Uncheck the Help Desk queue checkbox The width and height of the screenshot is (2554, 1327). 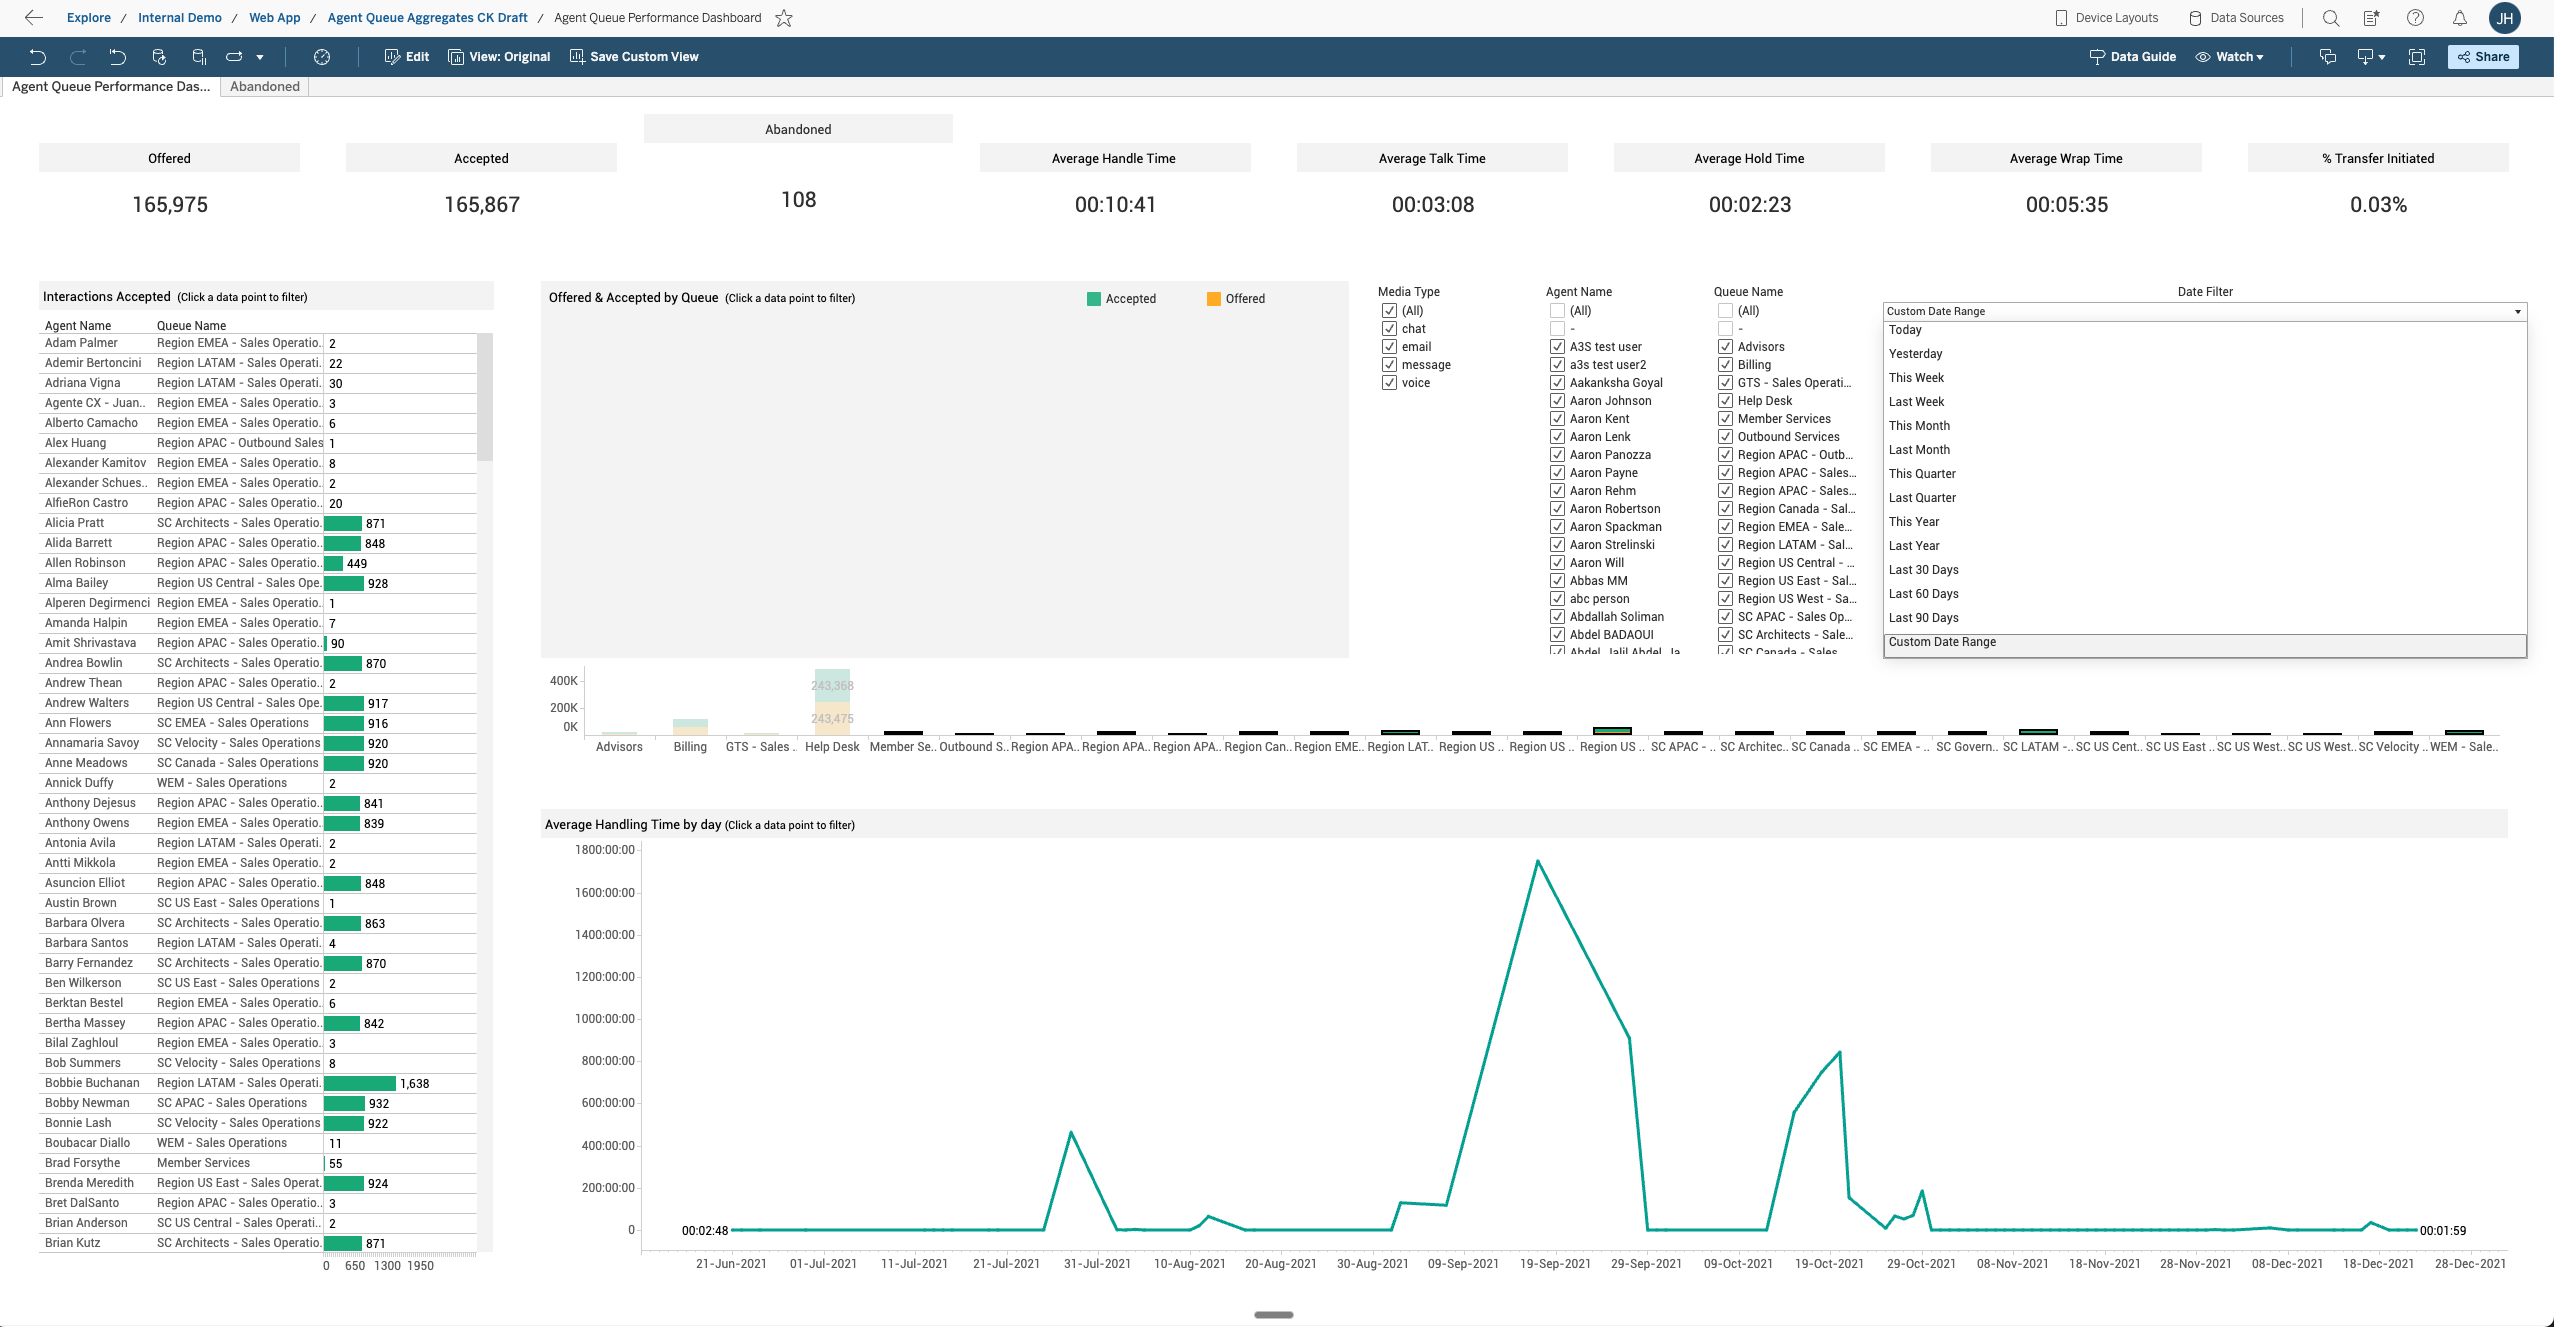click(1725, 401)
